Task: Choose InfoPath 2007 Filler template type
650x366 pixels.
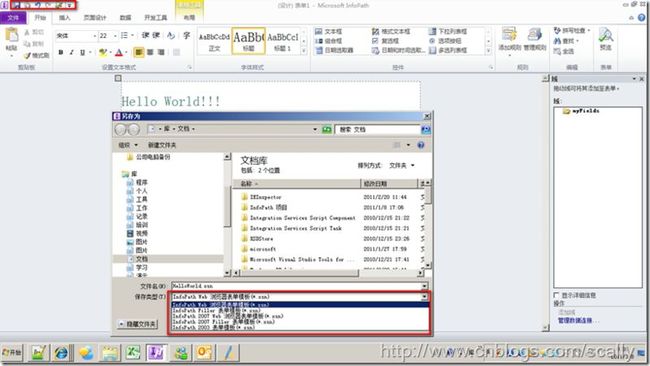Action: [300, 322]
